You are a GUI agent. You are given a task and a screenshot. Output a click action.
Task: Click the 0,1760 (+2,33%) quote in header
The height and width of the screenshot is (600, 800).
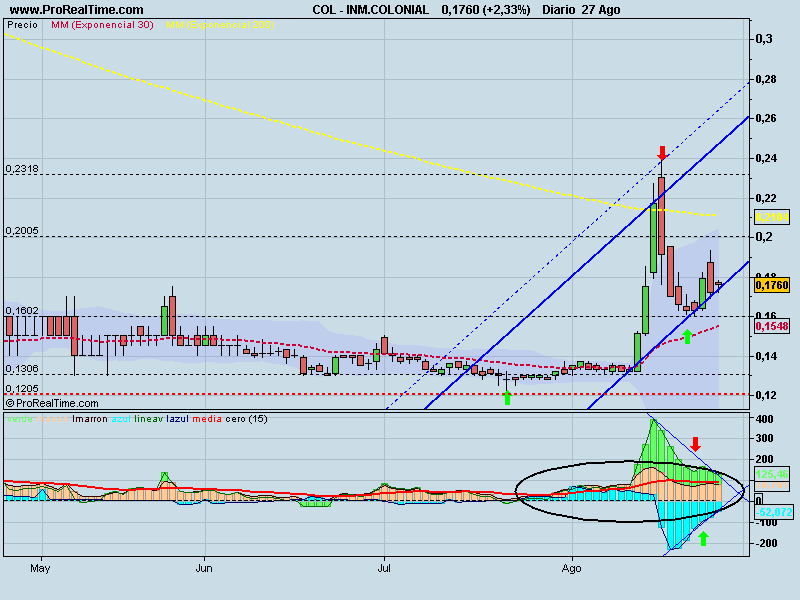click(486, 10)
